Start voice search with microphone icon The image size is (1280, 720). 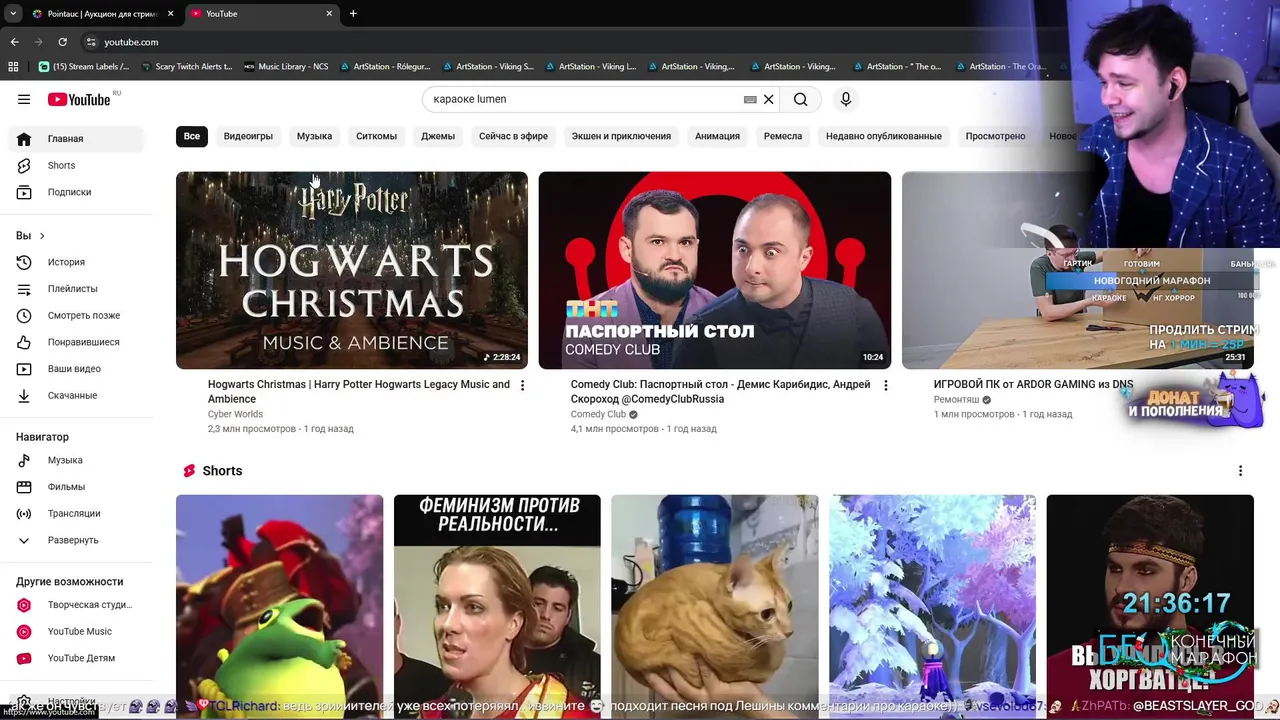tap(846, 99)
